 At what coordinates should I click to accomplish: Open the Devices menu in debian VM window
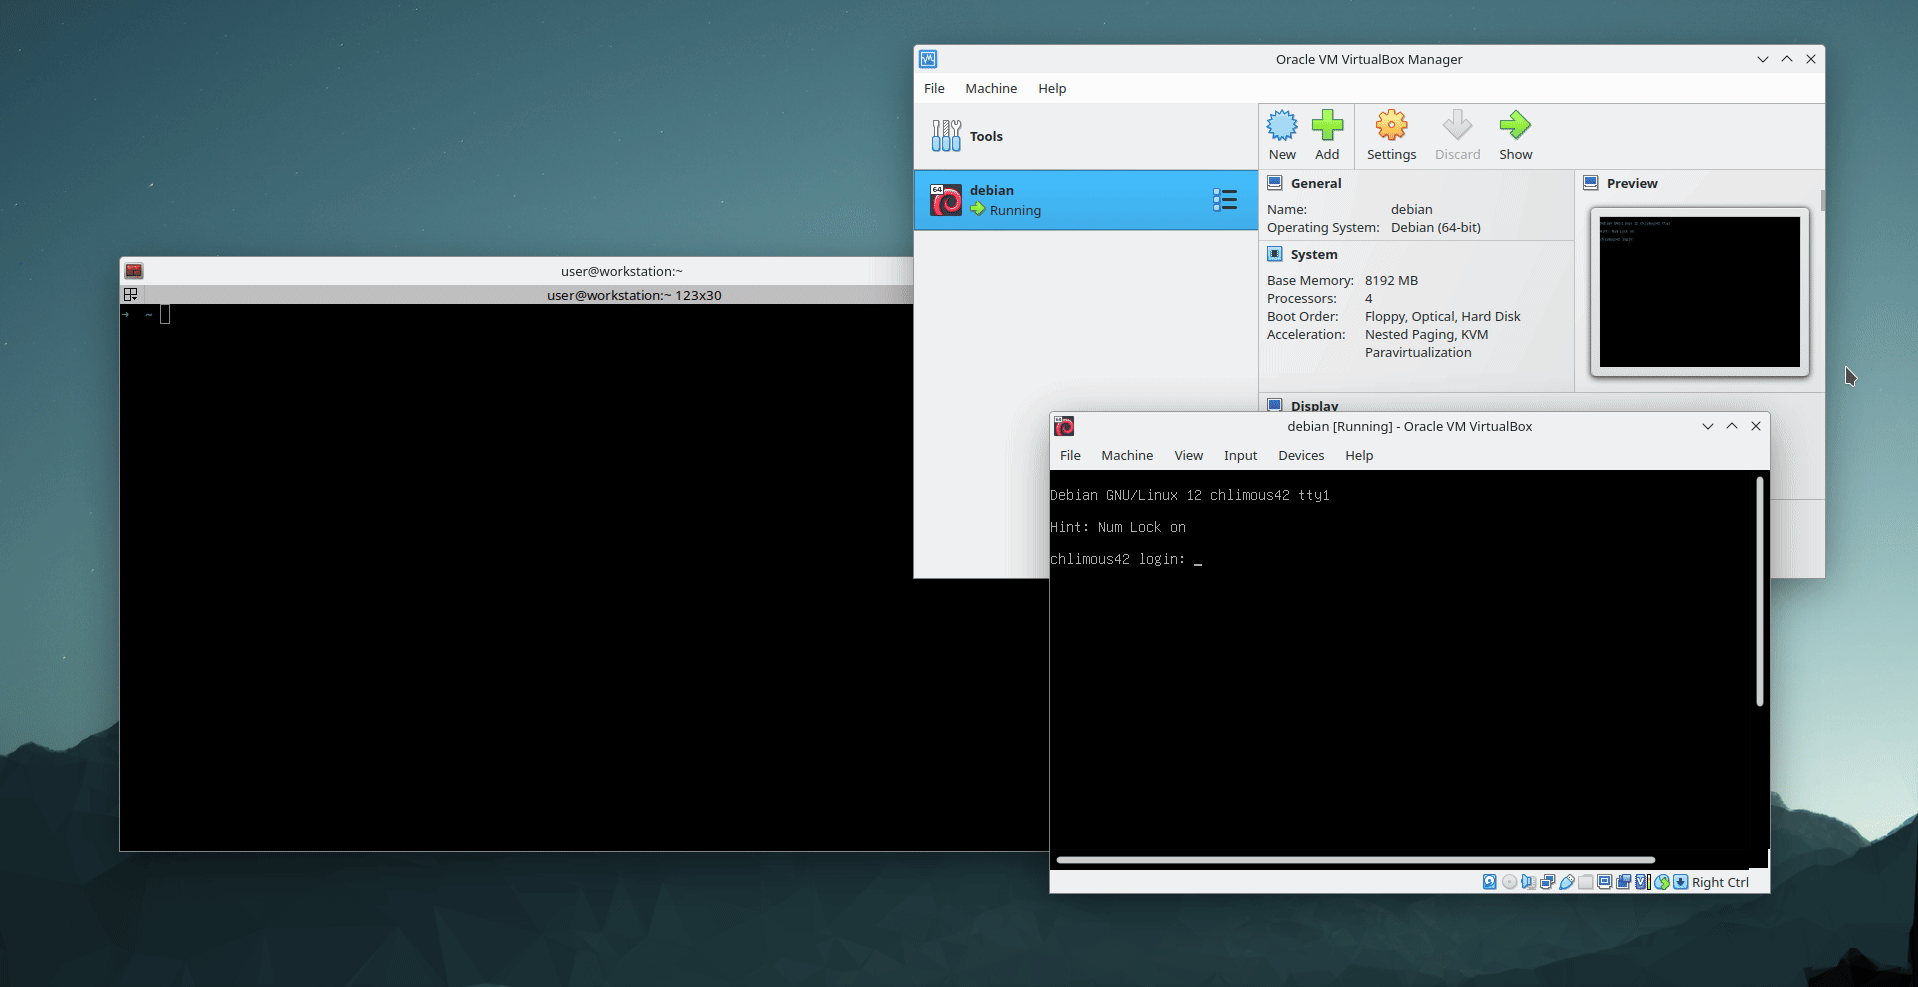point(1301,455)
